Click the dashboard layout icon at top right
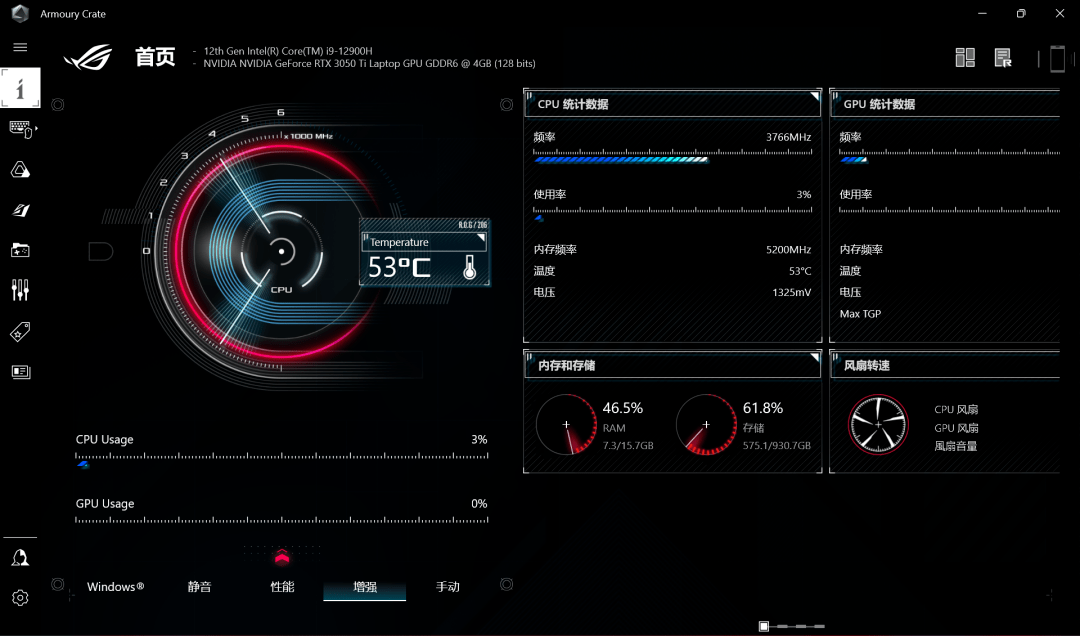Screen dimensions: 1080x636 (965, 58)
